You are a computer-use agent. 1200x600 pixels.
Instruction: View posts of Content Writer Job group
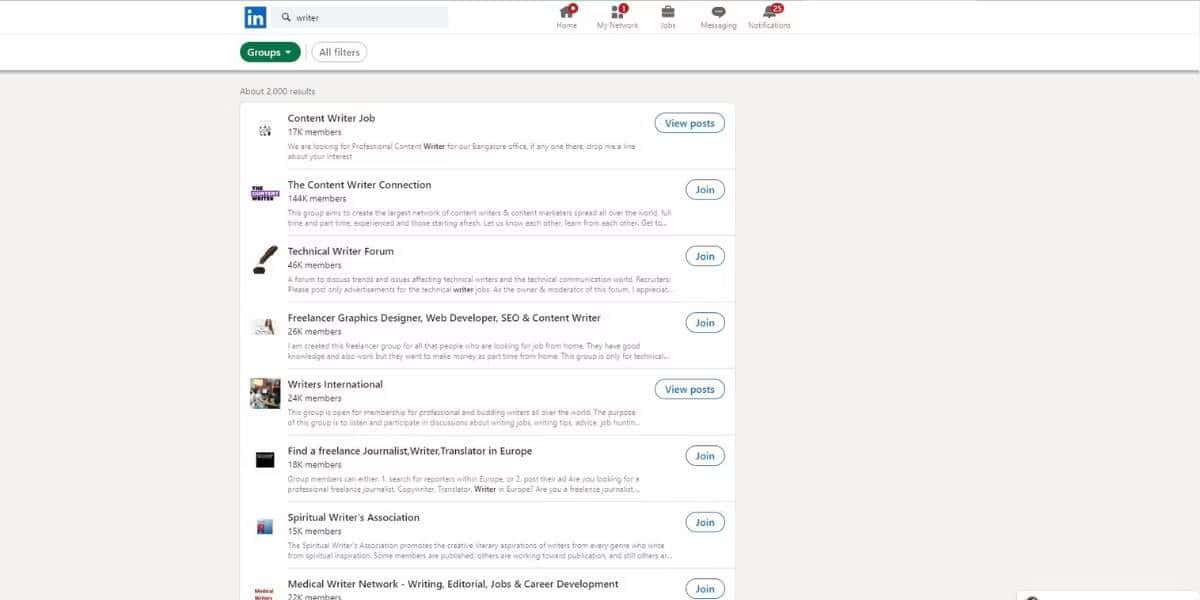tap(690, 123)
